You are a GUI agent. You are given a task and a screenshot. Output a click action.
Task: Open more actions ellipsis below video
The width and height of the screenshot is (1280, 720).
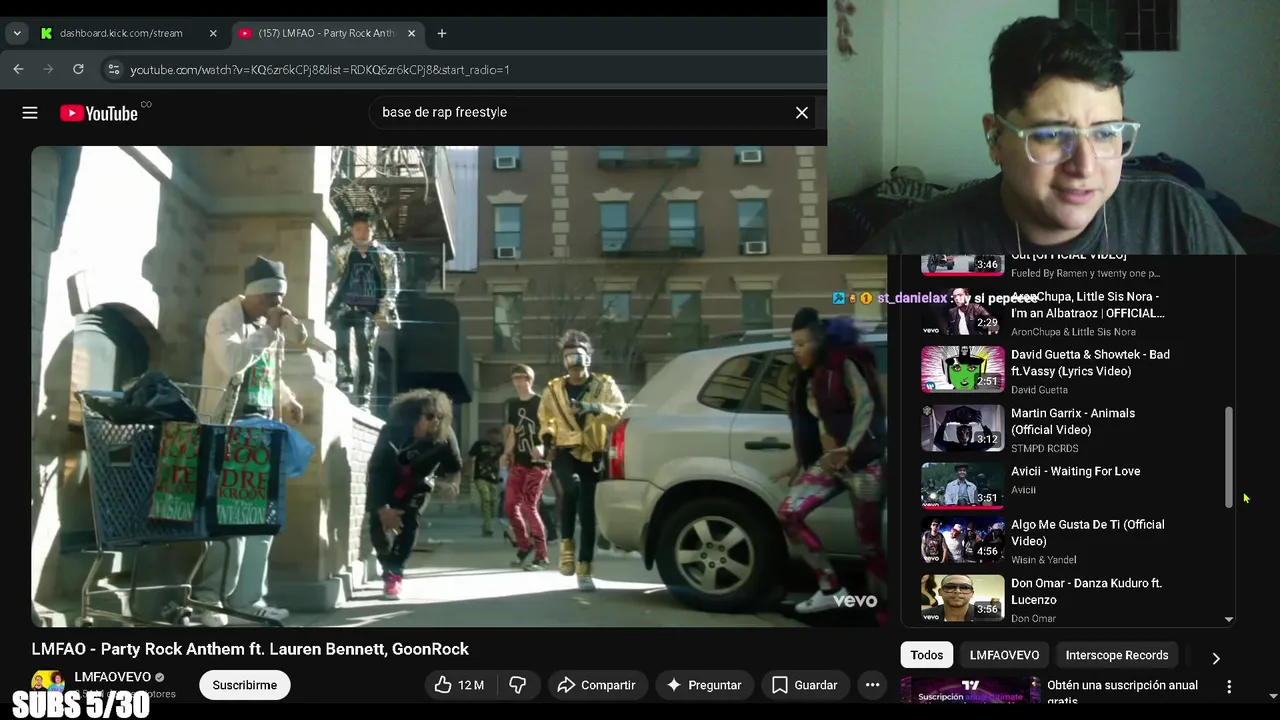[x=872, y=685]
